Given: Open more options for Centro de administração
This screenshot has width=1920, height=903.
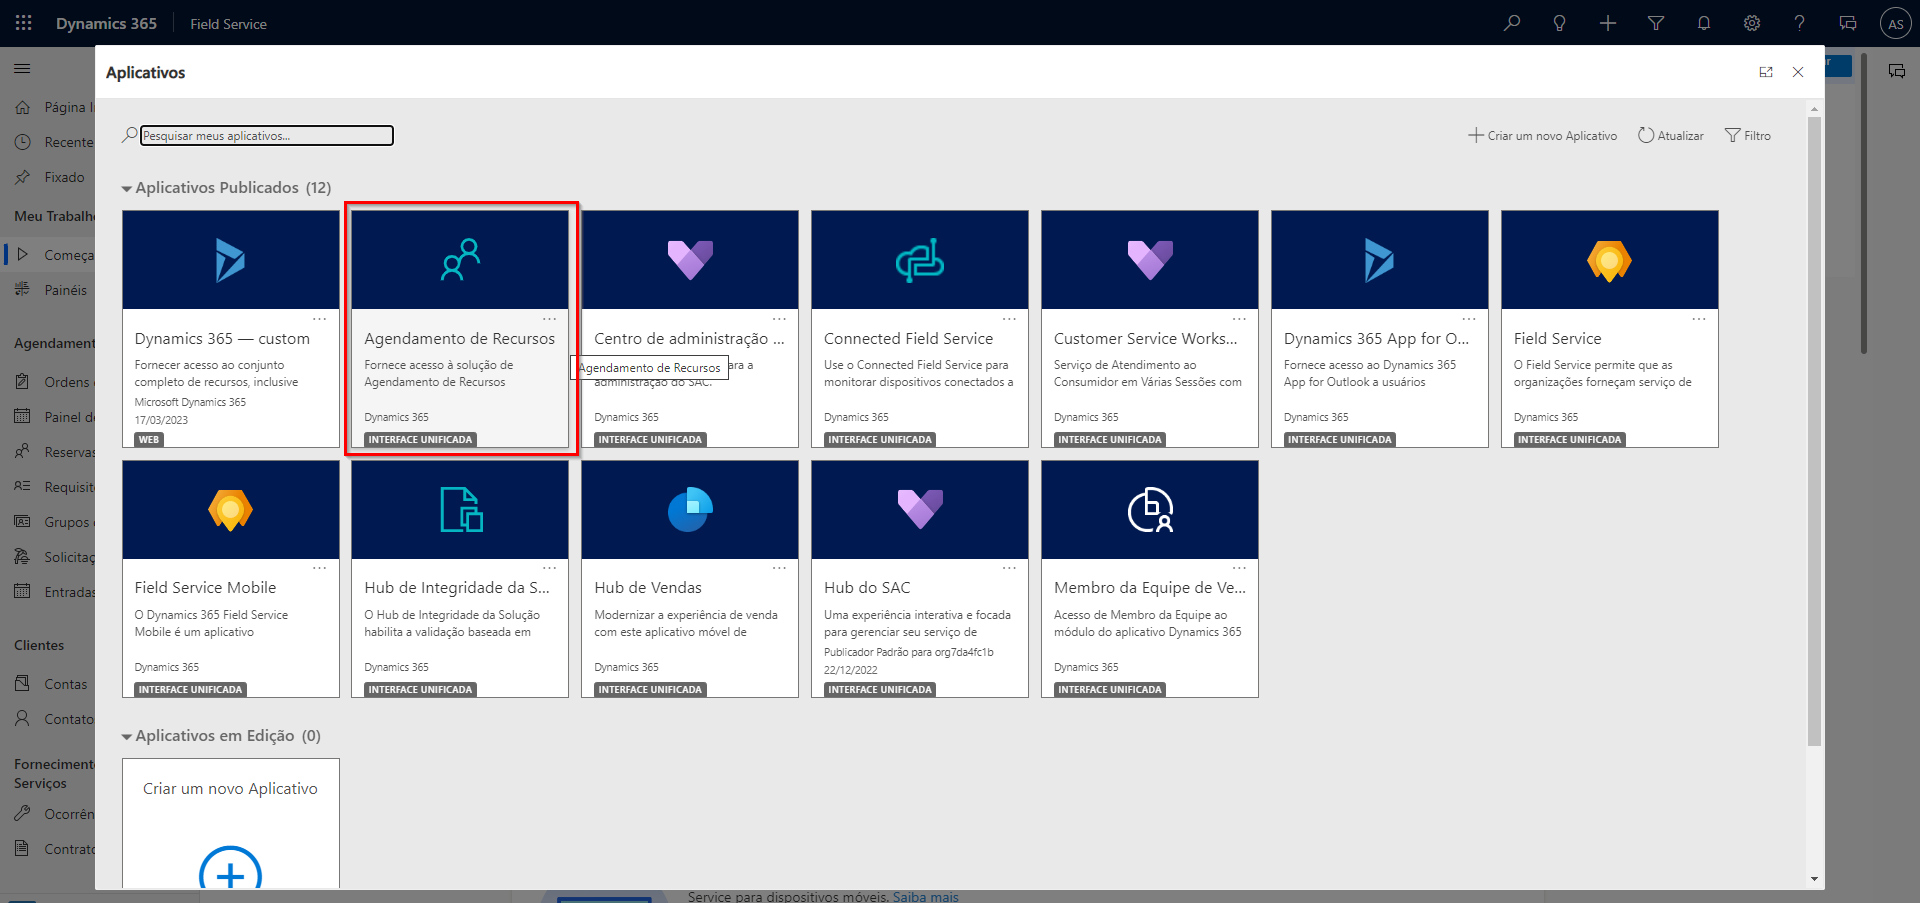Looking at the screenshot, I should (779, 319).
